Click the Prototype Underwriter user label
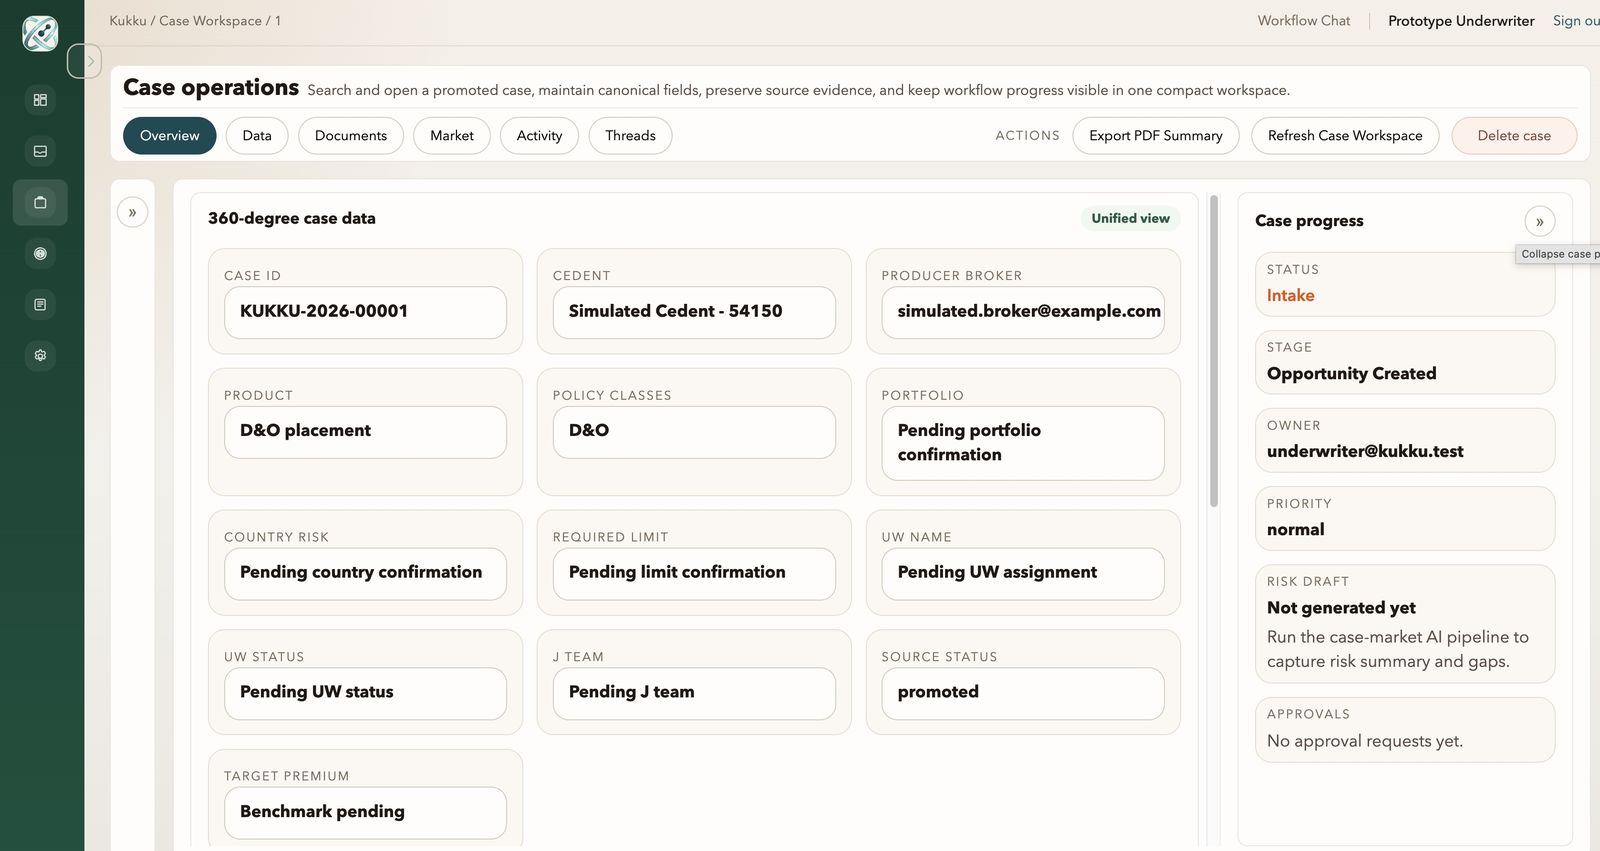 click(1461, 21)
